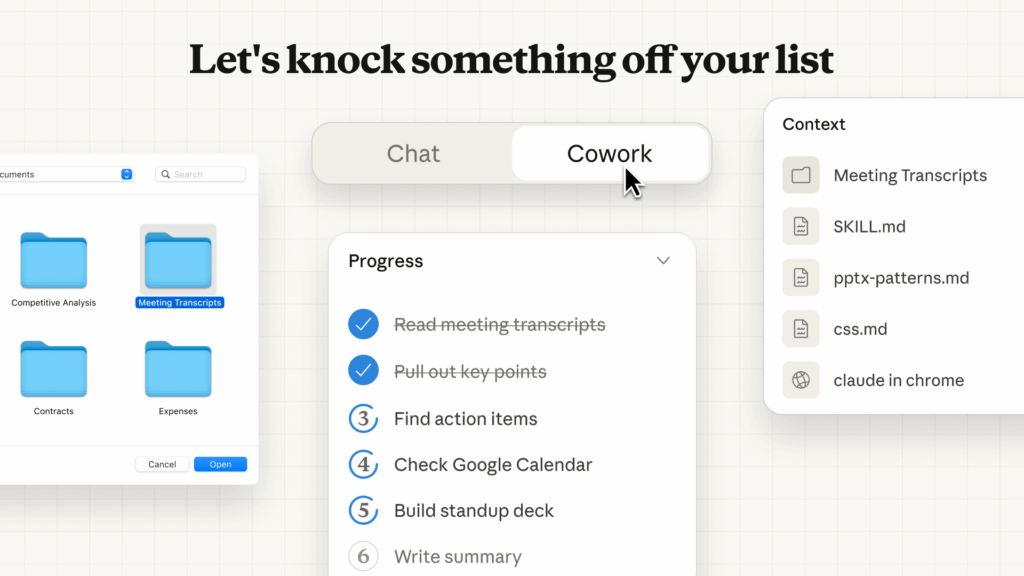The image size is (1024, 576).
Task: Select the pptx-patterns.md file icon
Action: [801, 277]
